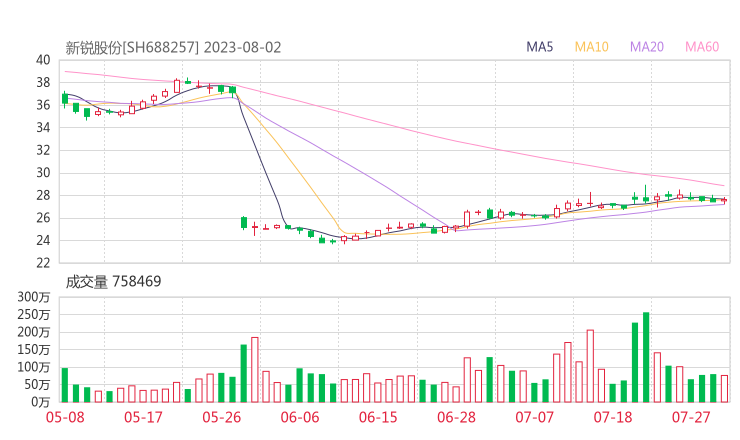
Task: Click the 250万 volume axis label
Action: pyautogui.click(x=34, y=314)
